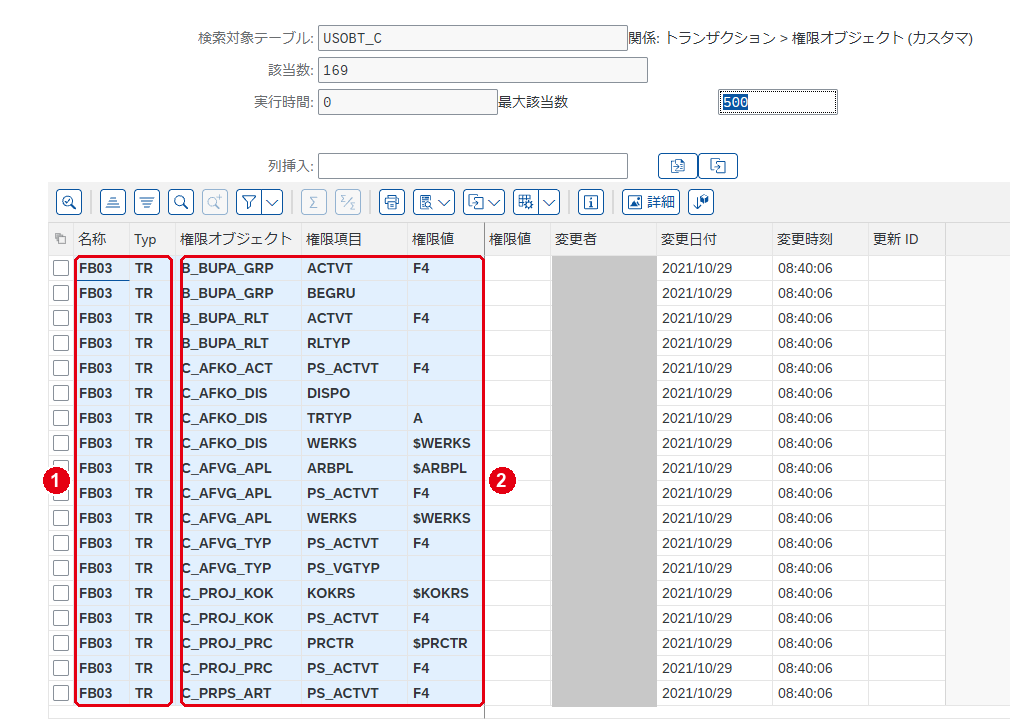Click the 変更者 column header

603,239
